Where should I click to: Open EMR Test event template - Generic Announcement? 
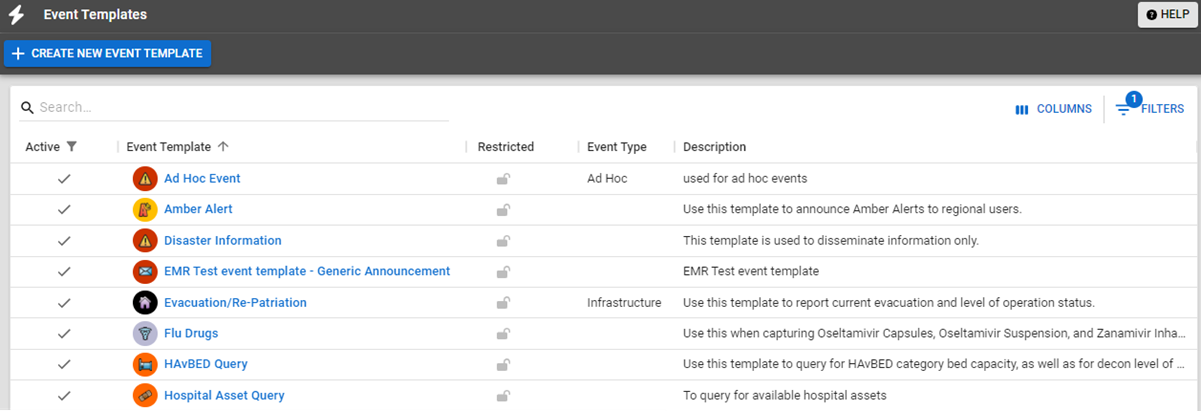307,272
